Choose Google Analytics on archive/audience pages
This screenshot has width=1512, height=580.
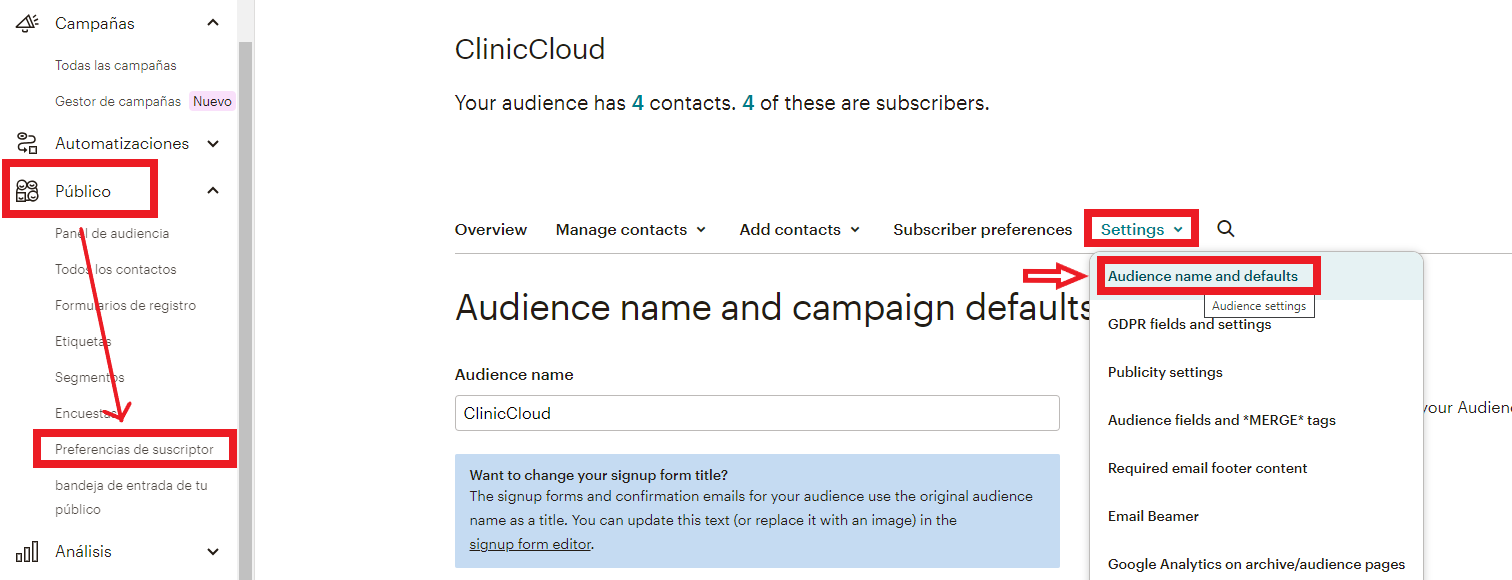pyautogui.click(x=1256, y=564)
